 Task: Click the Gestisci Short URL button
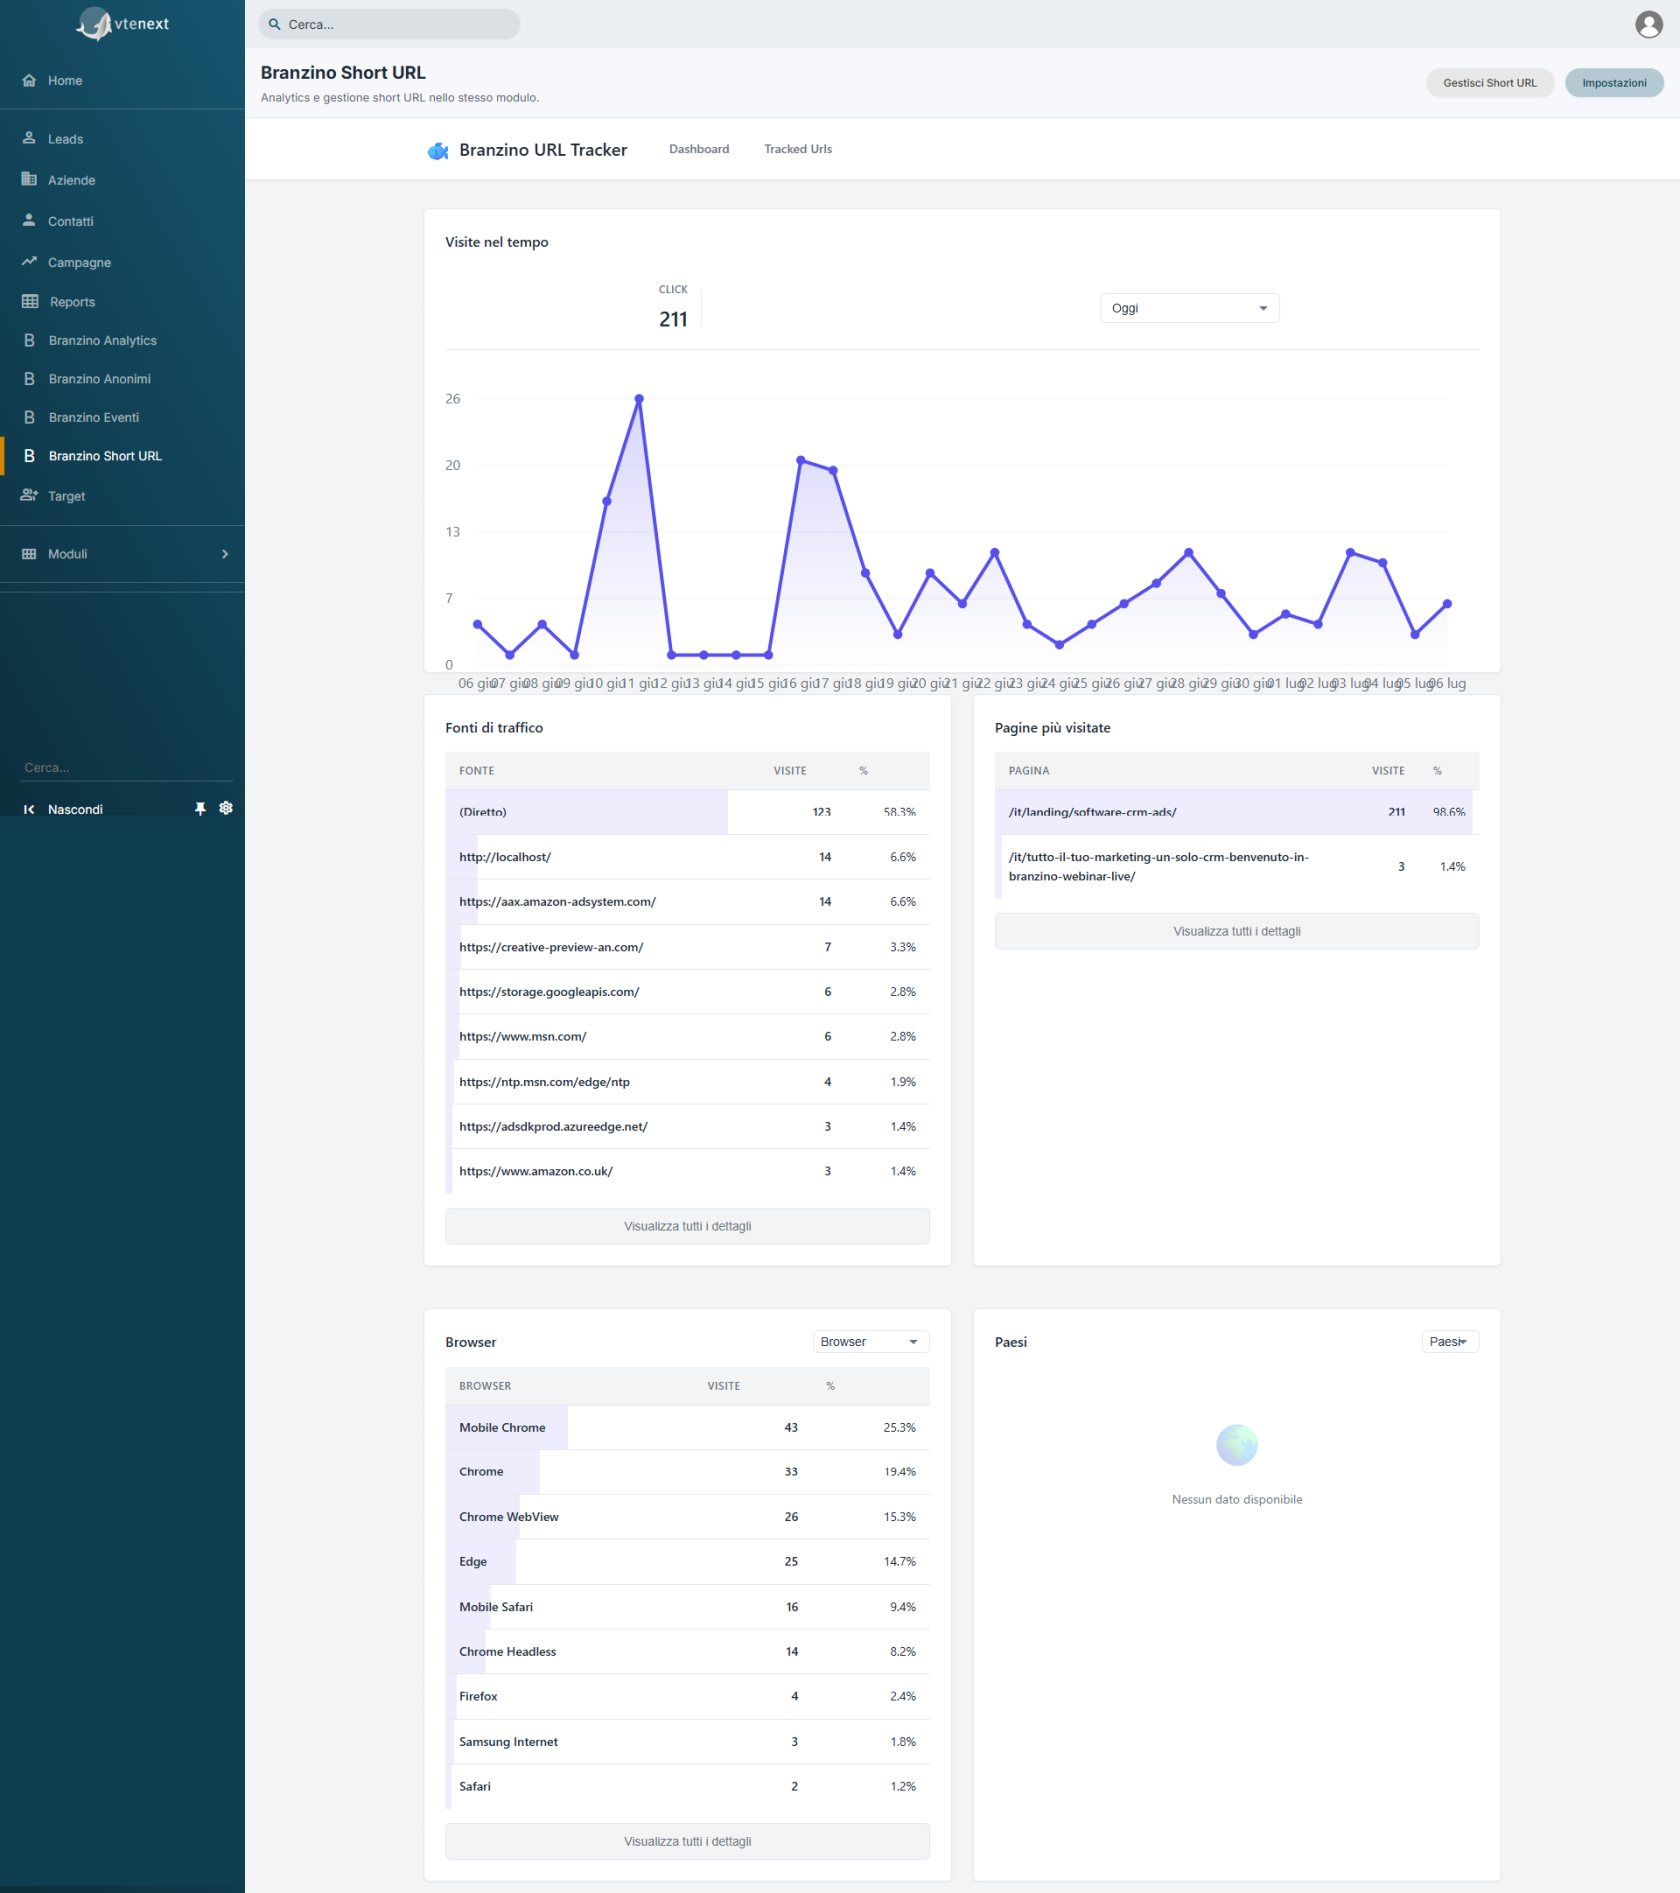pyautogui.click(x=1489, y=83)
